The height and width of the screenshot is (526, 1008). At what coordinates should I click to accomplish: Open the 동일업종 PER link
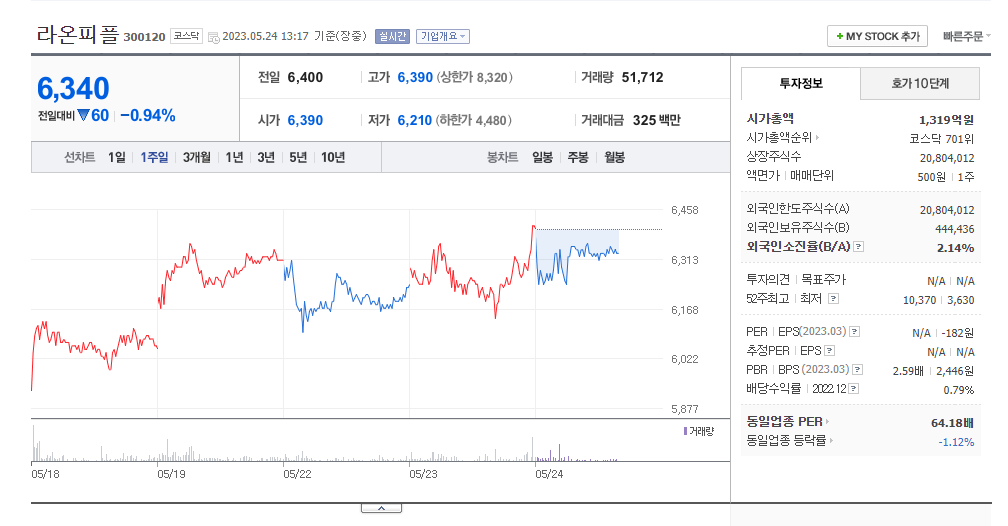click(x=788, y=422)
